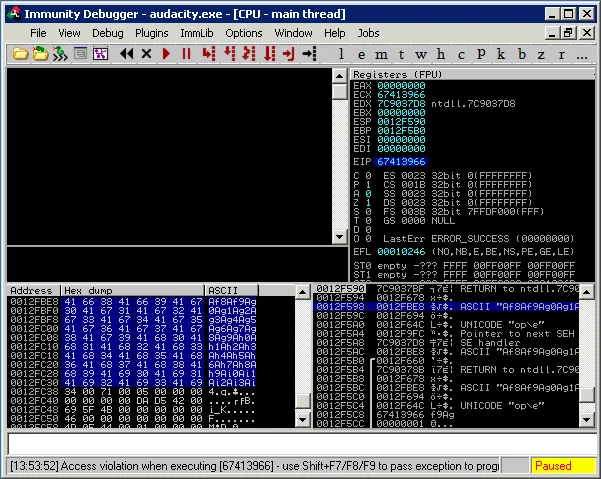Screen dimensions: 601x479
Task: Open the Debug menu
Action: pos(108,33)
